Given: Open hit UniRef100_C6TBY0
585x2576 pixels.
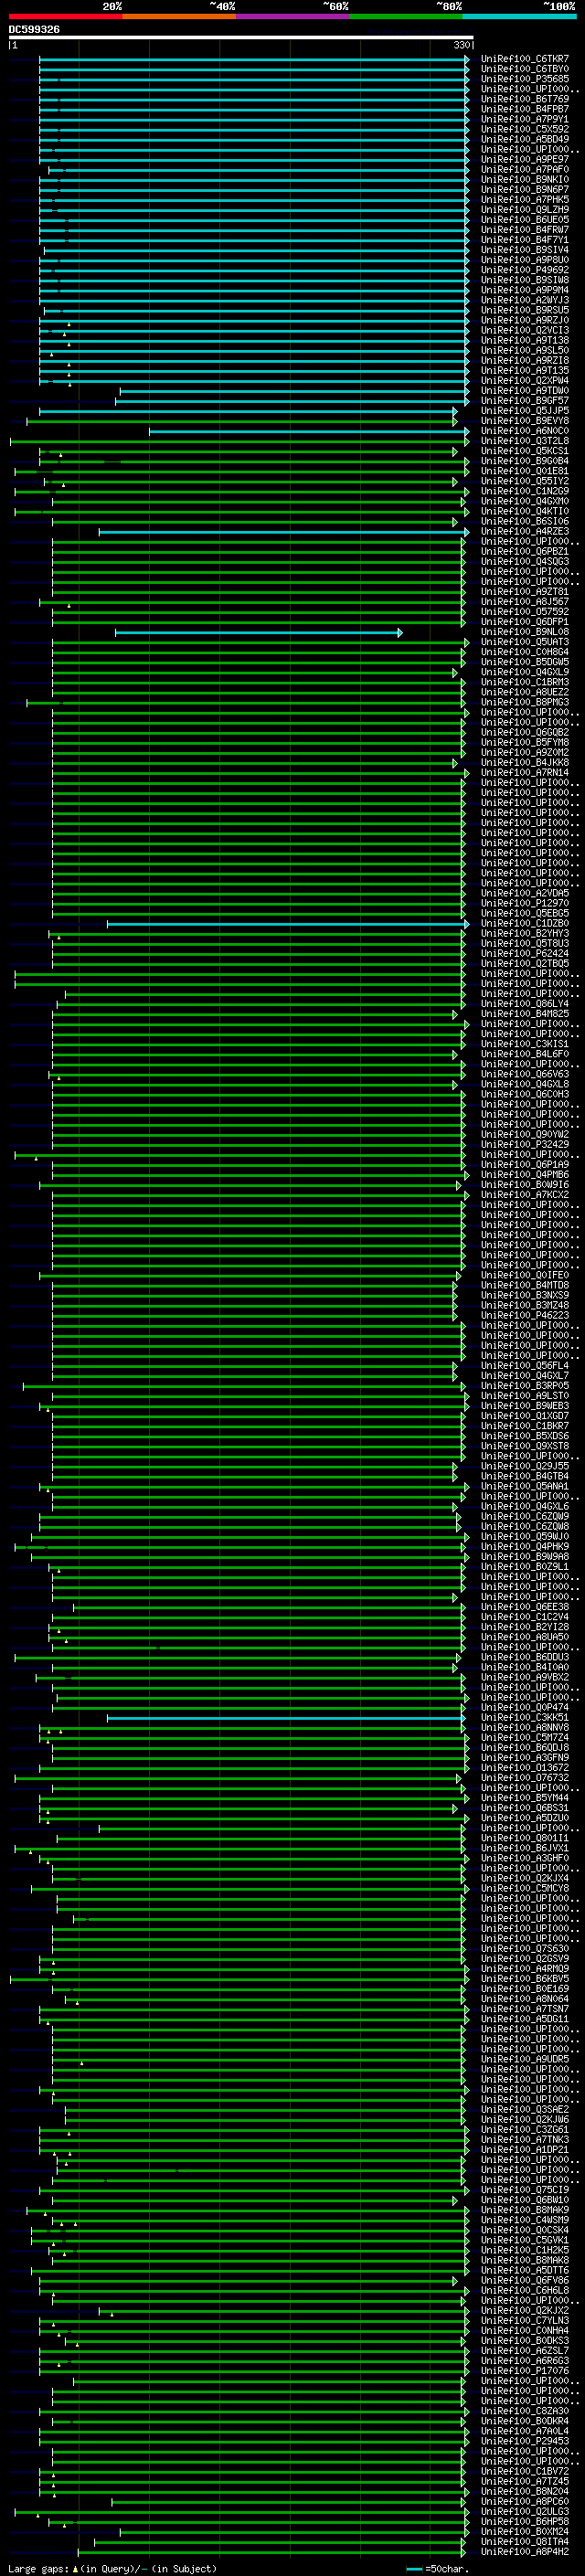Looking at the screenshot, I should [525, 69].
